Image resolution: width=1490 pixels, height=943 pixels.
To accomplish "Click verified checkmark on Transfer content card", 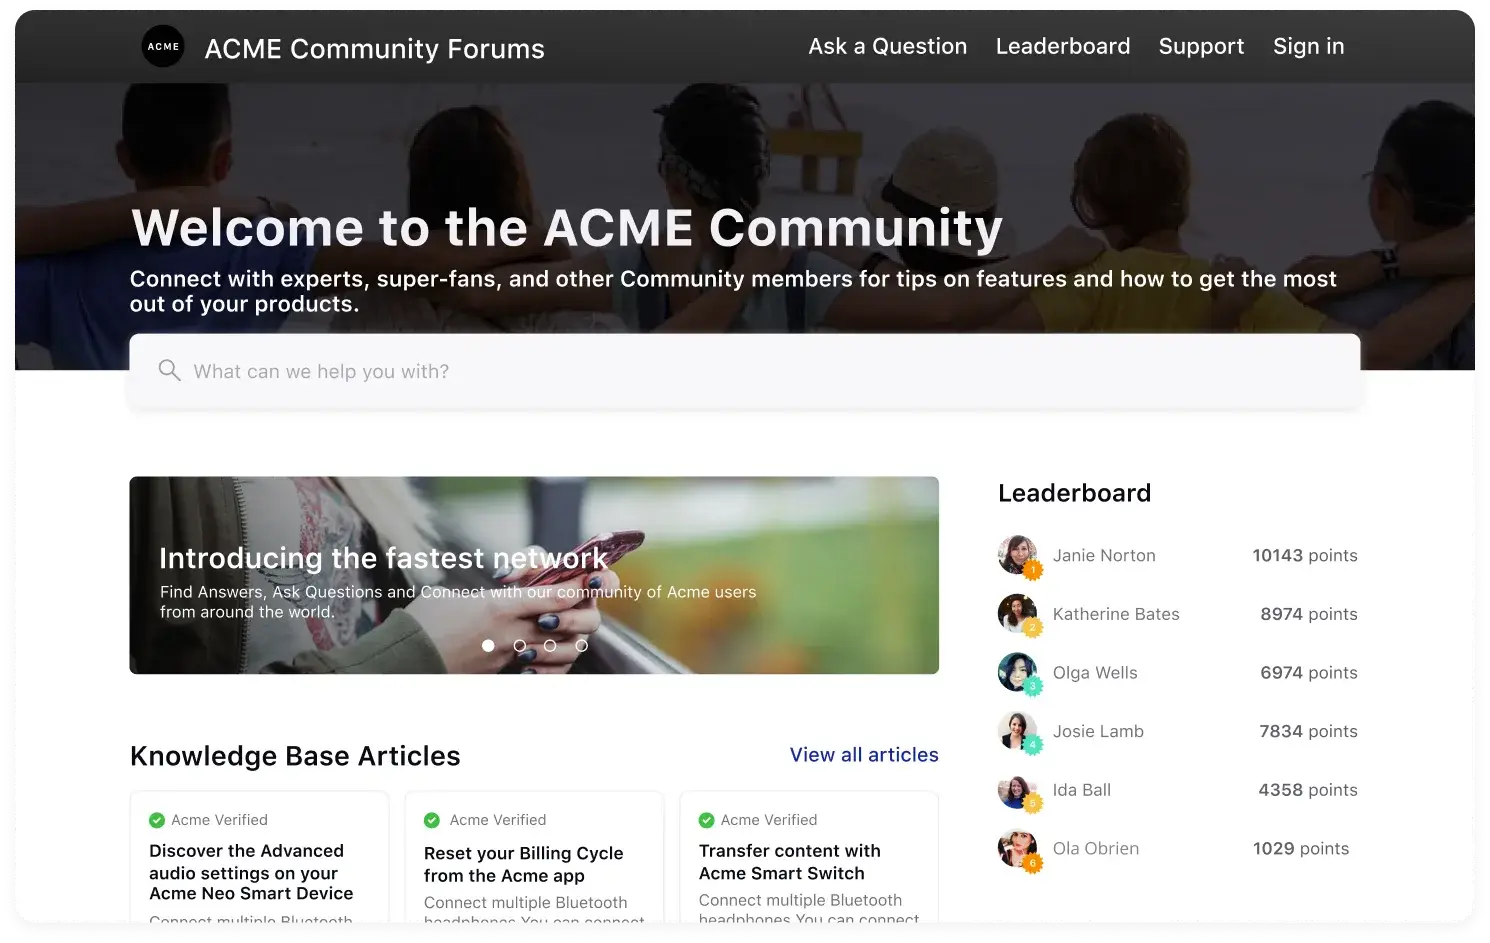I will coord(706,820).
